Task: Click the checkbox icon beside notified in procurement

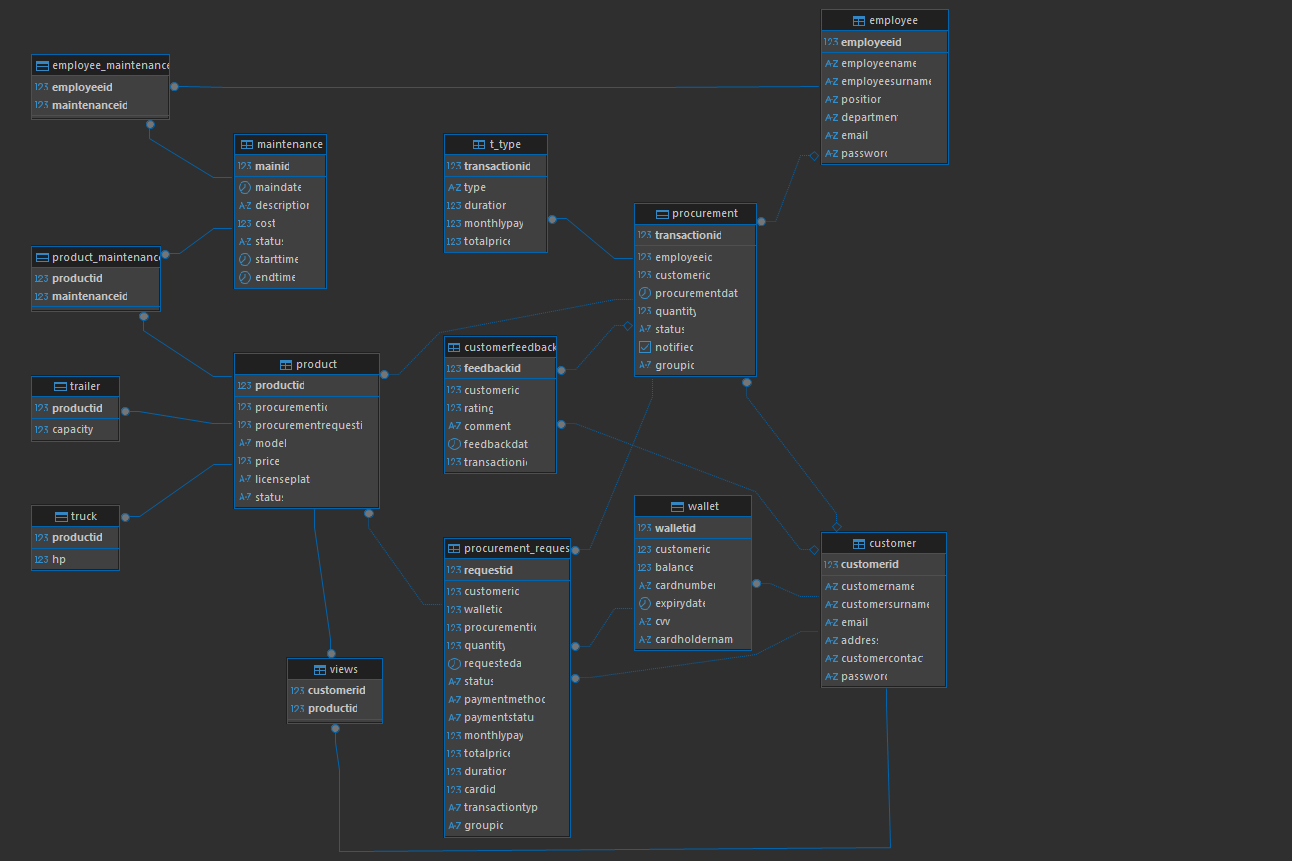Action: tap(644, 347)
